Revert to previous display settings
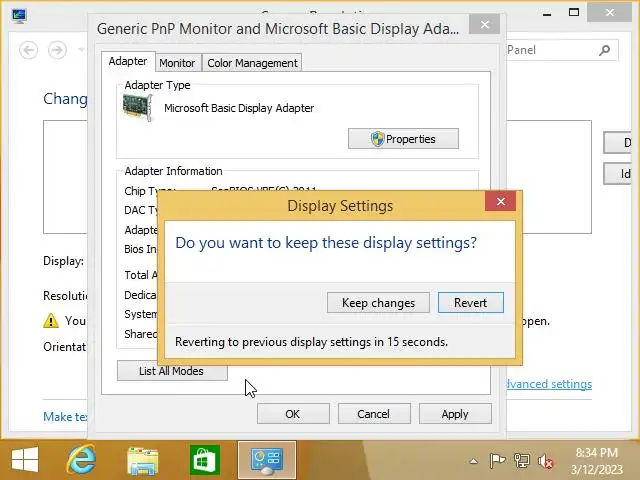Image resolution: width=640 pixels, height=480 pixels. pos(471,303)
